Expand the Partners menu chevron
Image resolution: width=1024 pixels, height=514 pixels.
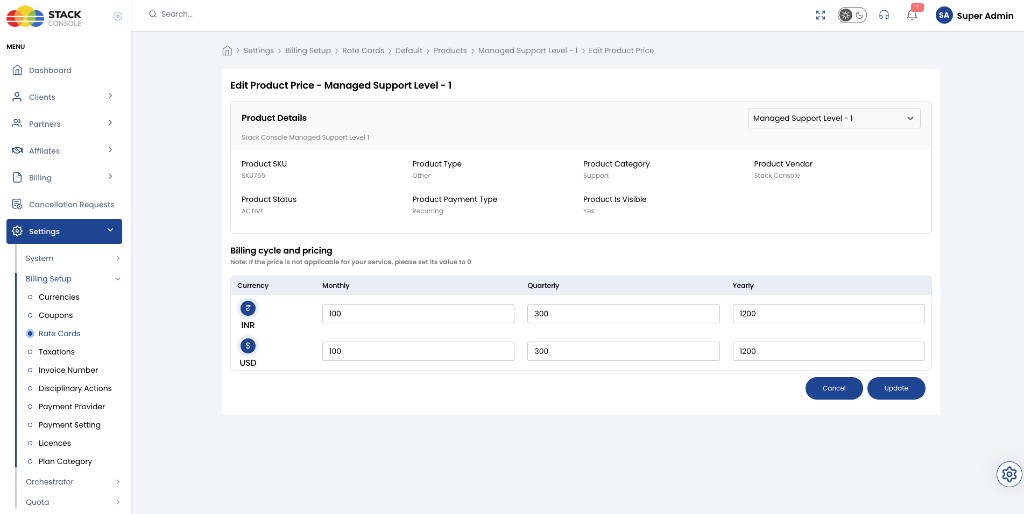click(110, 123)
